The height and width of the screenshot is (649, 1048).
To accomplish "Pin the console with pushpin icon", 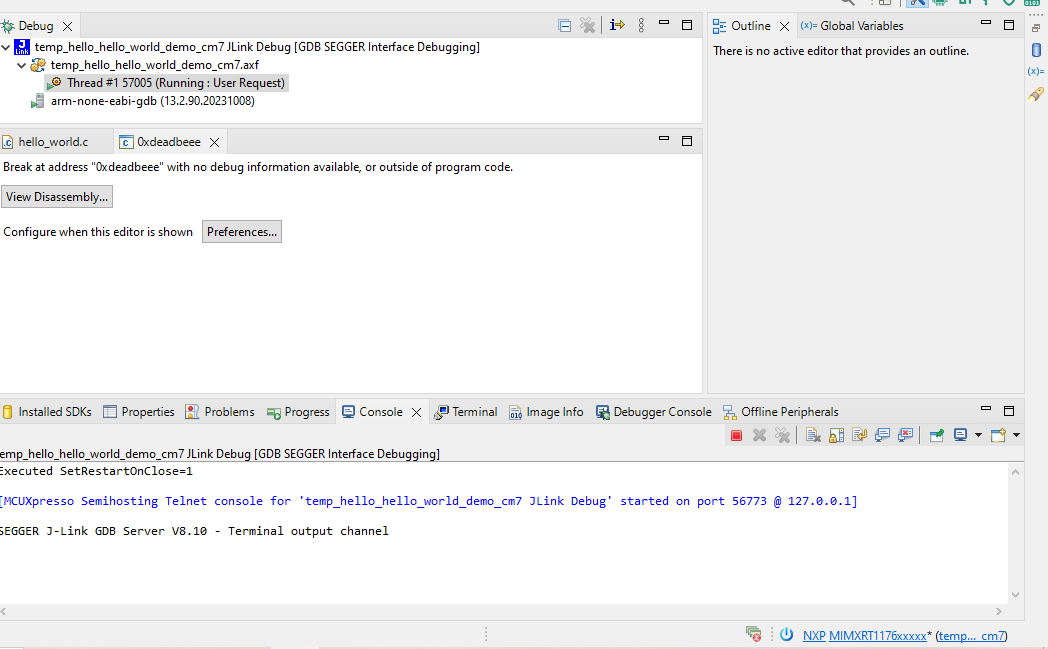I will (936, 435).
